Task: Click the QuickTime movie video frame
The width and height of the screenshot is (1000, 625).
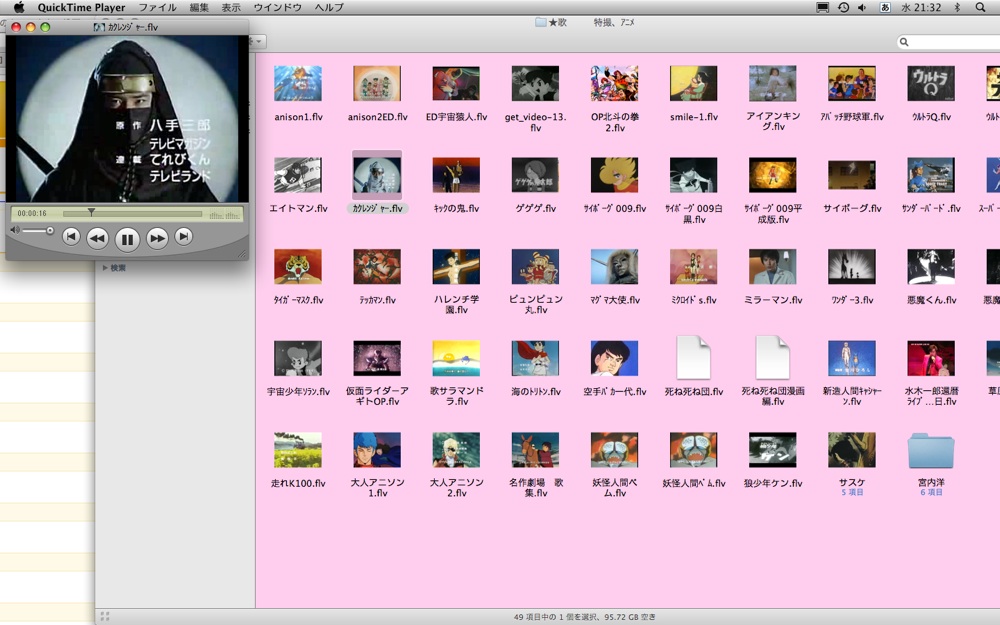Action: coord(127,119)
